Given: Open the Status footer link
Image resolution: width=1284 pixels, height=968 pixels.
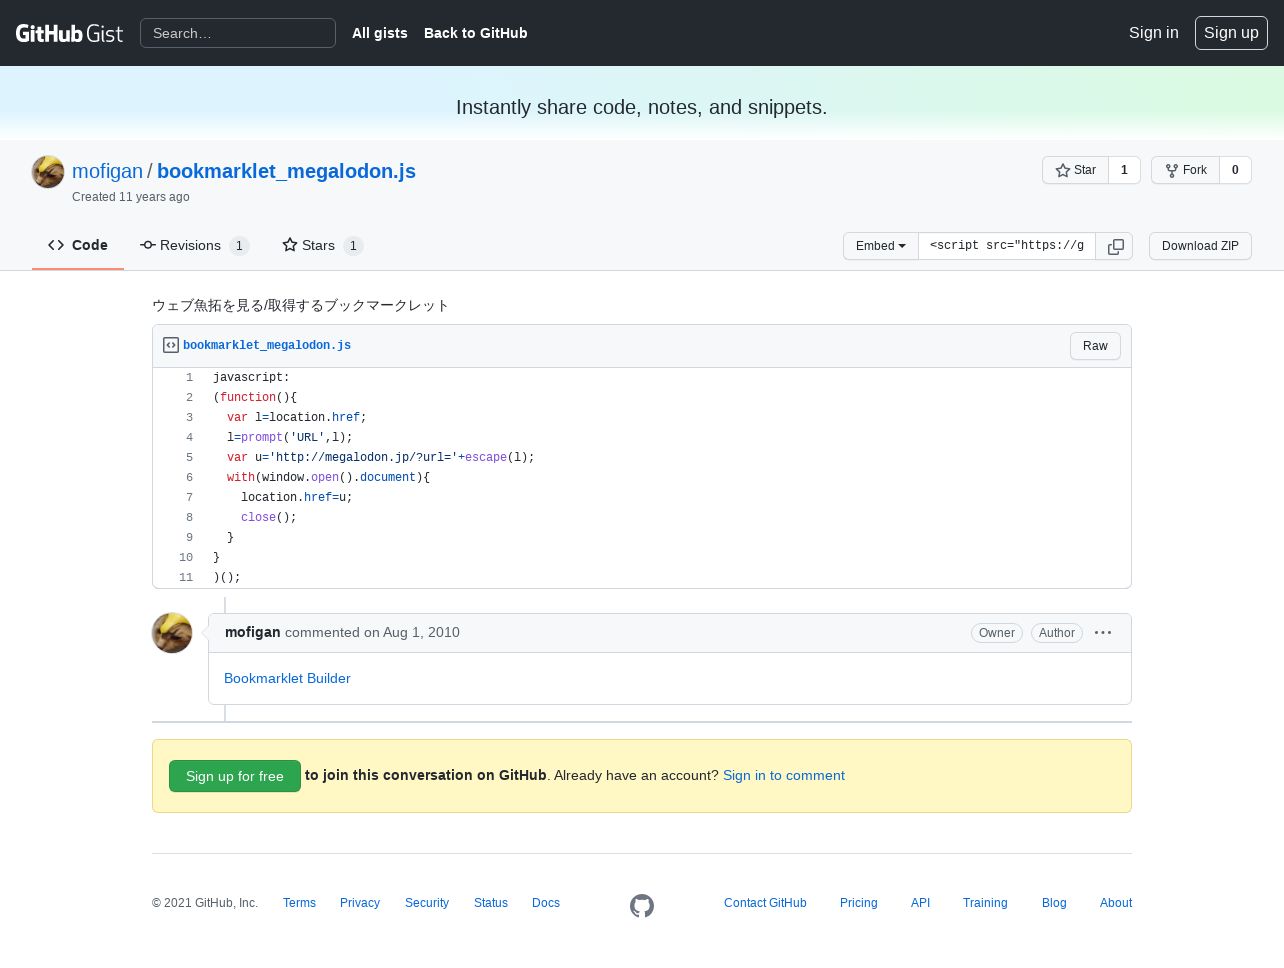Looking at the screenshot, I should [491, 903].
